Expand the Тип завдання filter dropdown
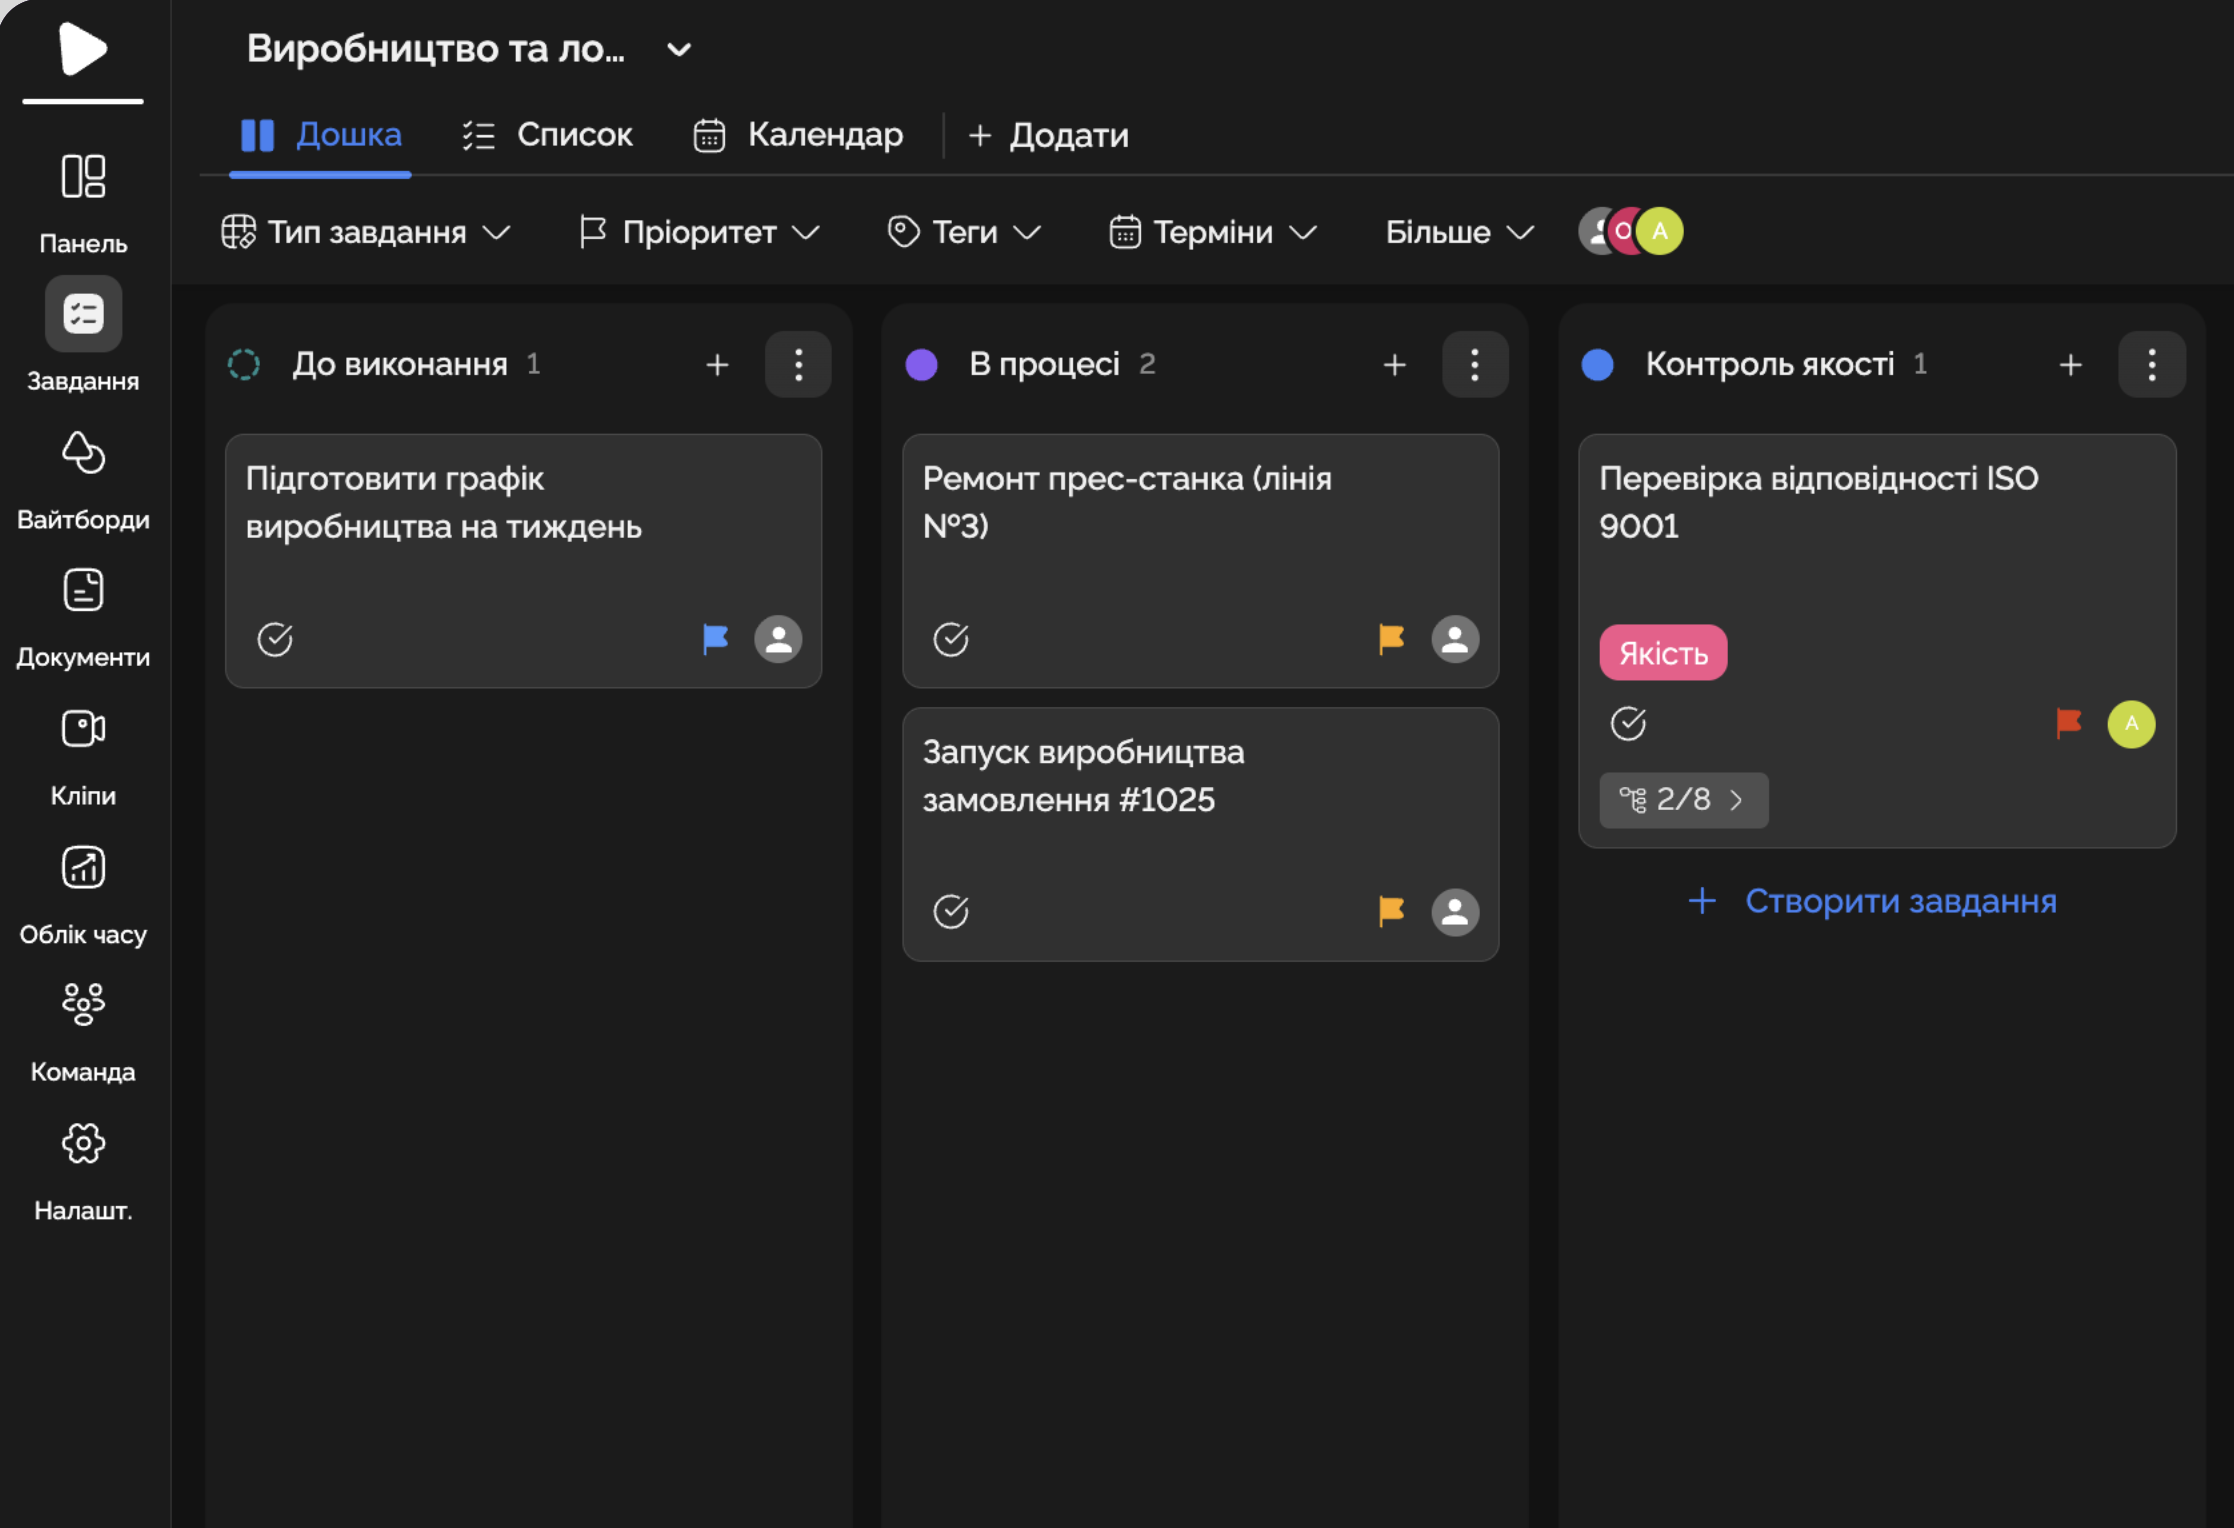The height and width of the screenshot is (1528, 2234). tap(366, 232)
